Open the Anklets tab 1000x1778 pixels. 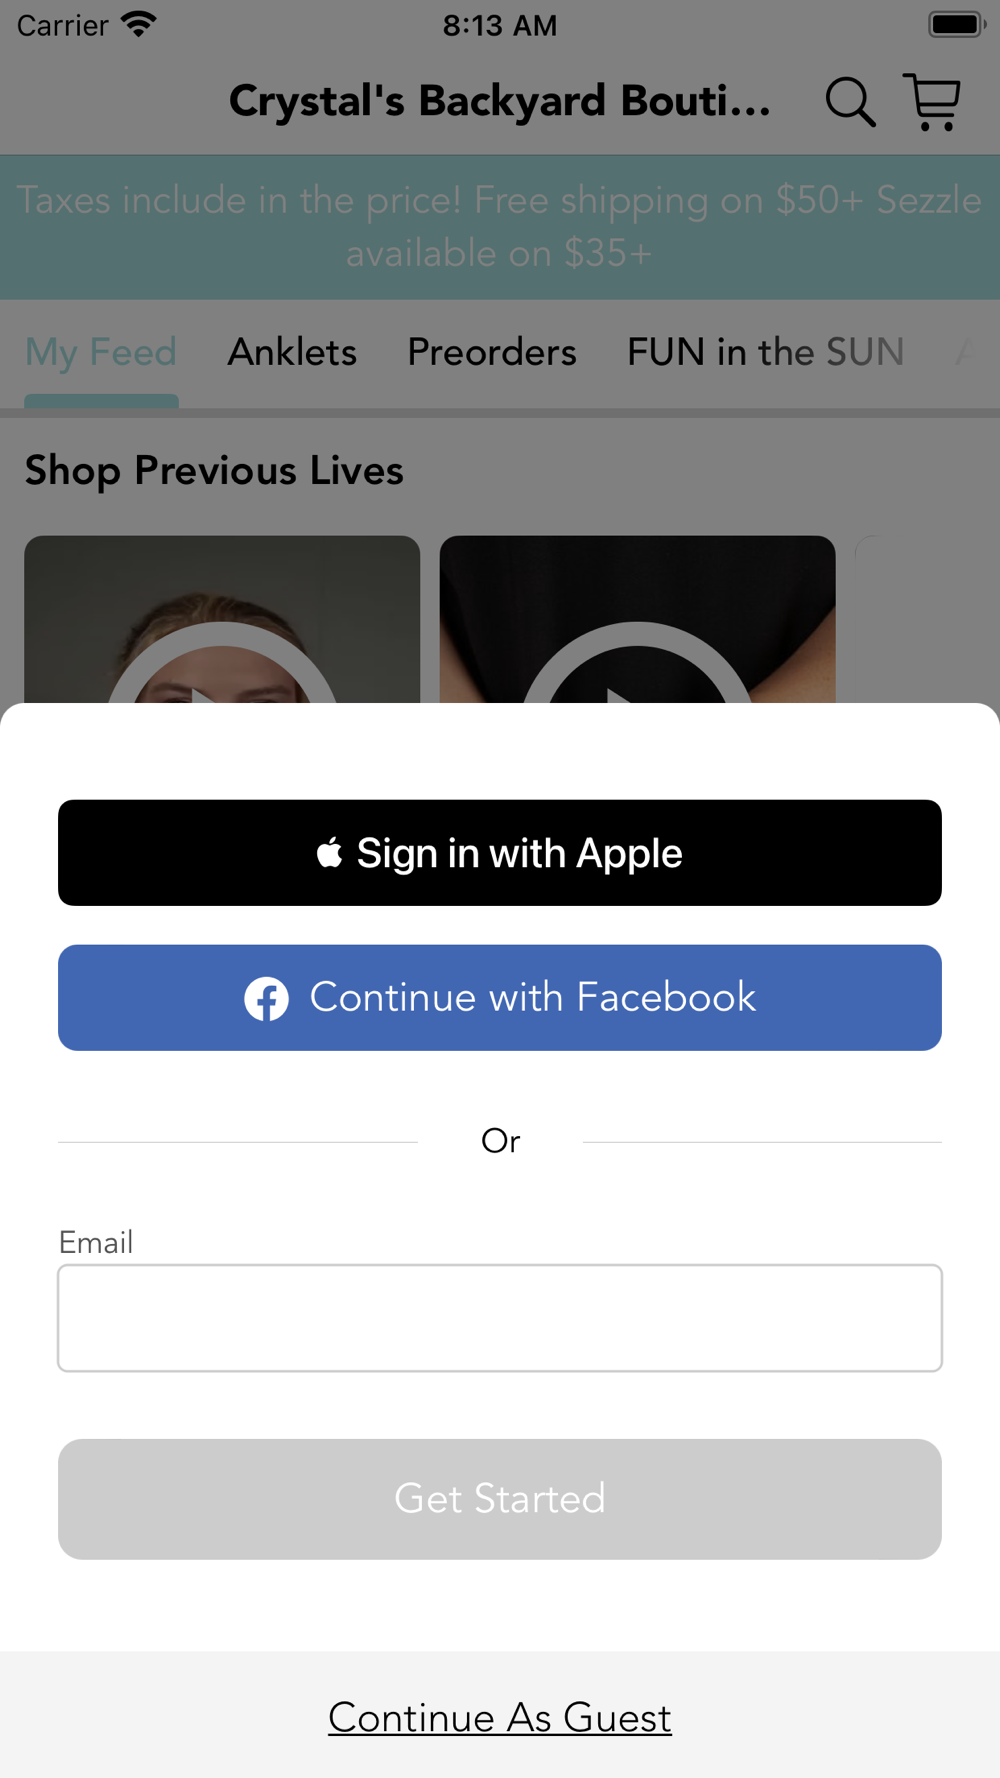292,352
